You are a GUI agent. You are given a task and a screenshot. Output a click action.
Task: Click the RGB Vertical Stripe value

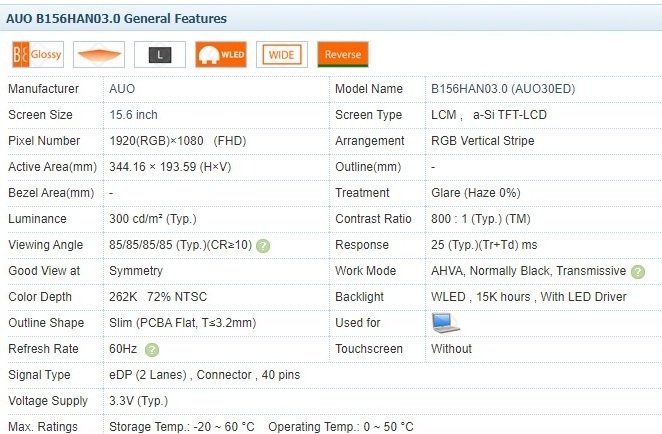pyautogui.click(x=483, y=141)
